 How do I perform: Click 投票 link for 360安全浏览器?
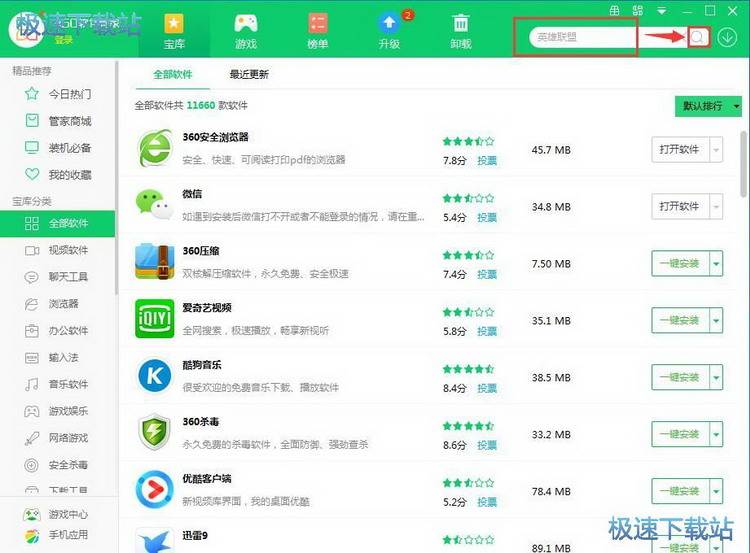[487, 161]
